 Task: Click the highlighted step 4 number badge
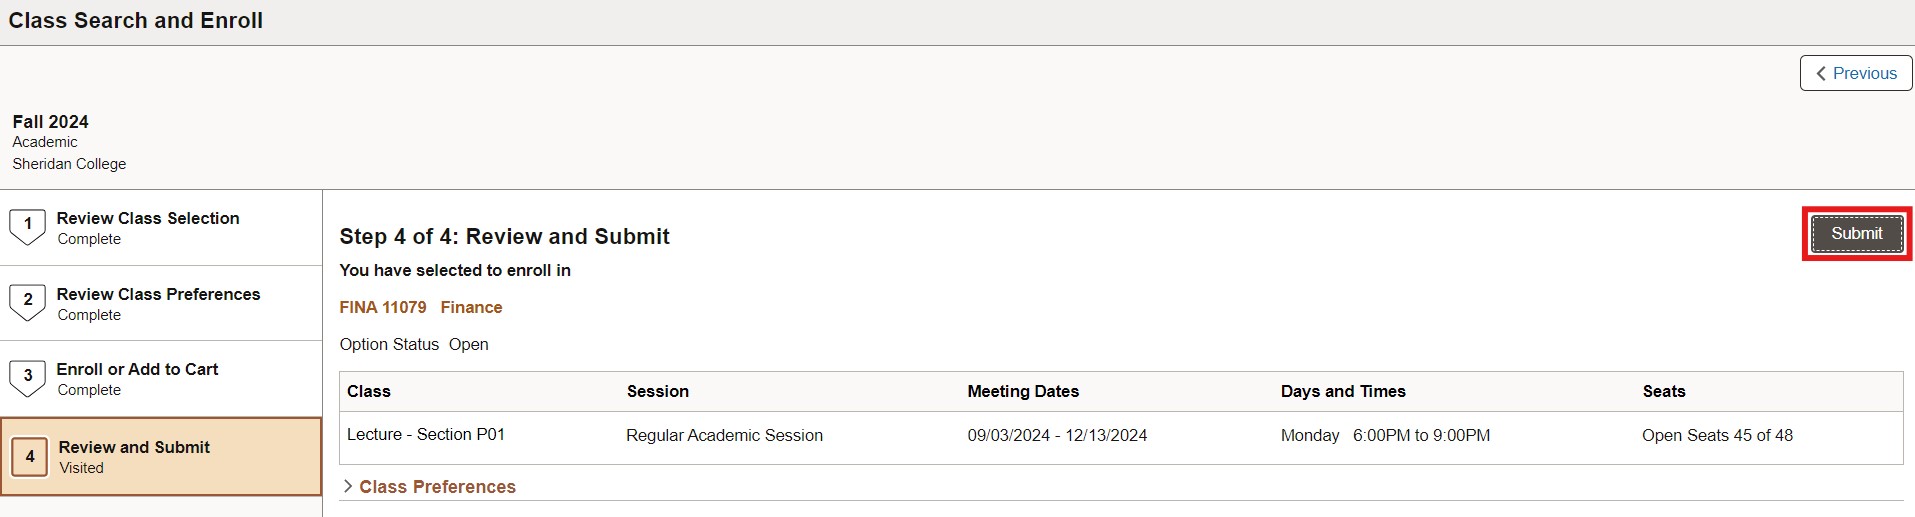[30, 457]
